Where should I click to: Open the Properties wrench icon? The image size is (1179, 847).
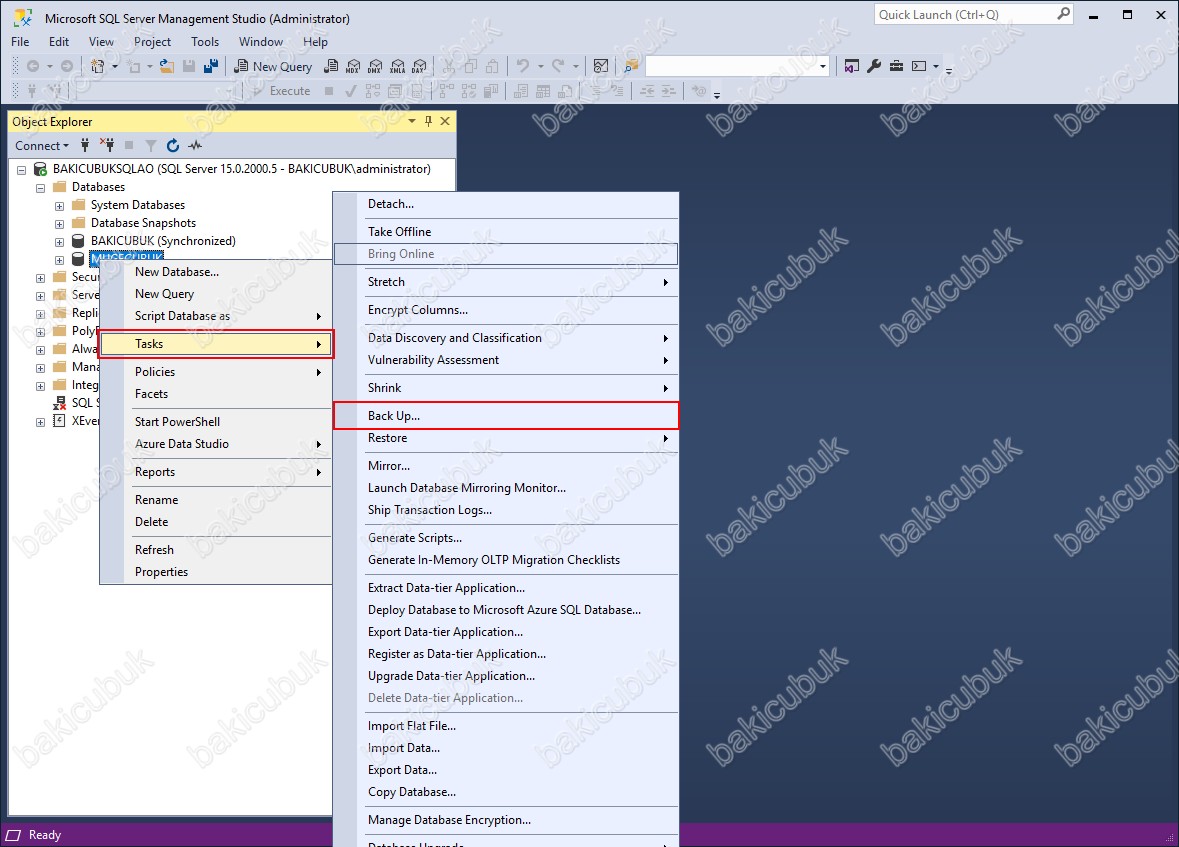point(874,66)
